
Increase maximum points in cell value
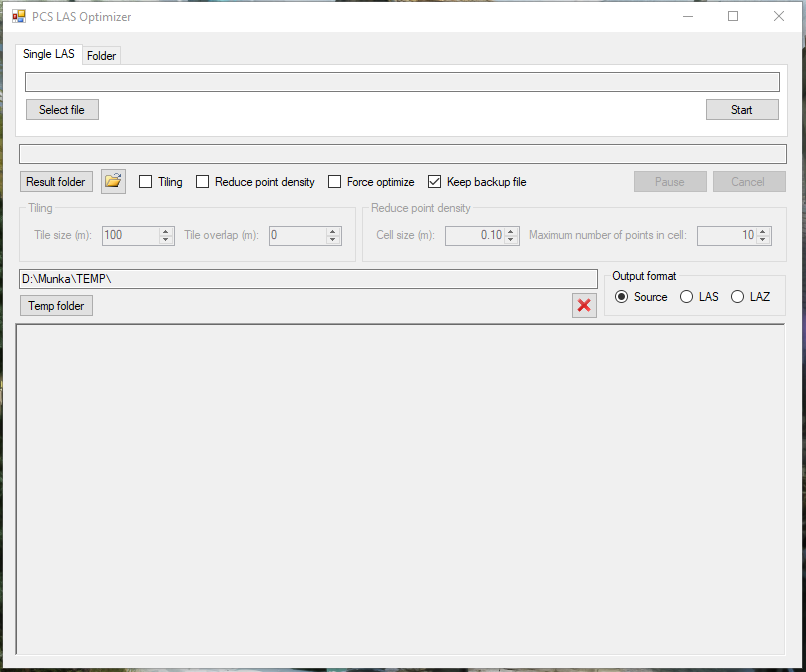pyautogui.click(x=763, y=231)
